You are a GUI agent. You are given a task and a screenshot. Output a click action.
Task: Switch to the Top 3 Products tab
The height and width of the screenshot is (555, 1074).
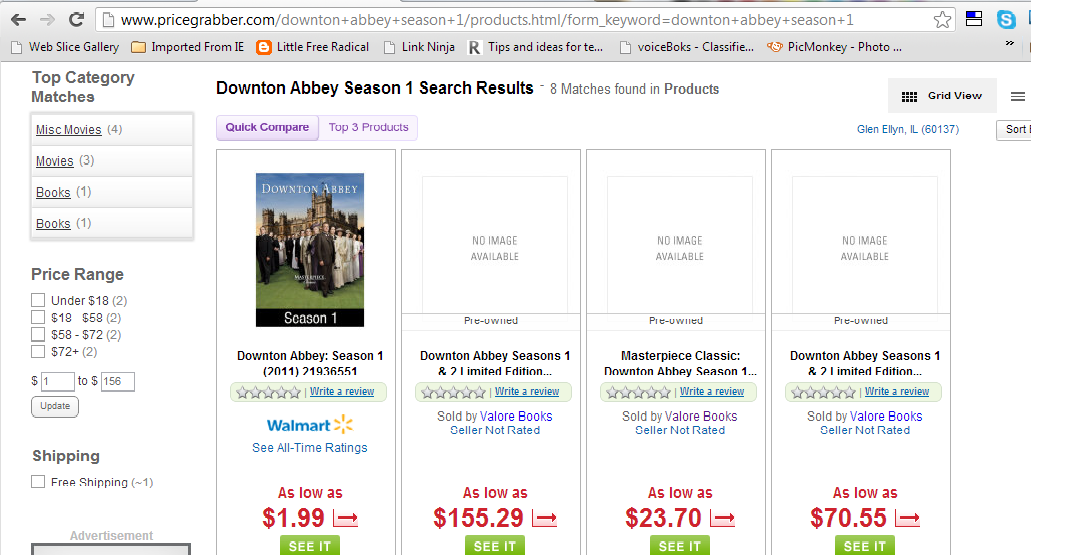[368, 128]
